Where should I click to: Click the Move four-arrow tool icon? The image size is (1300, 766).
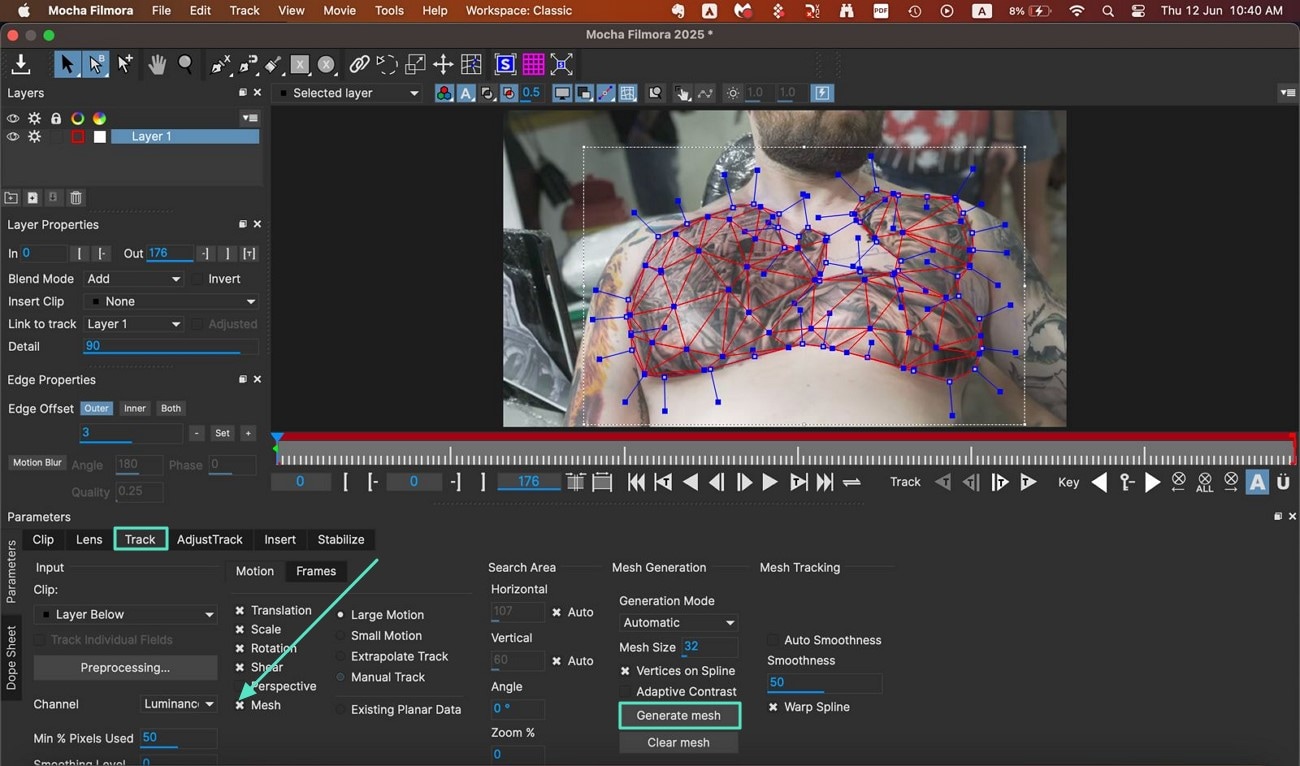coord(443,65)
